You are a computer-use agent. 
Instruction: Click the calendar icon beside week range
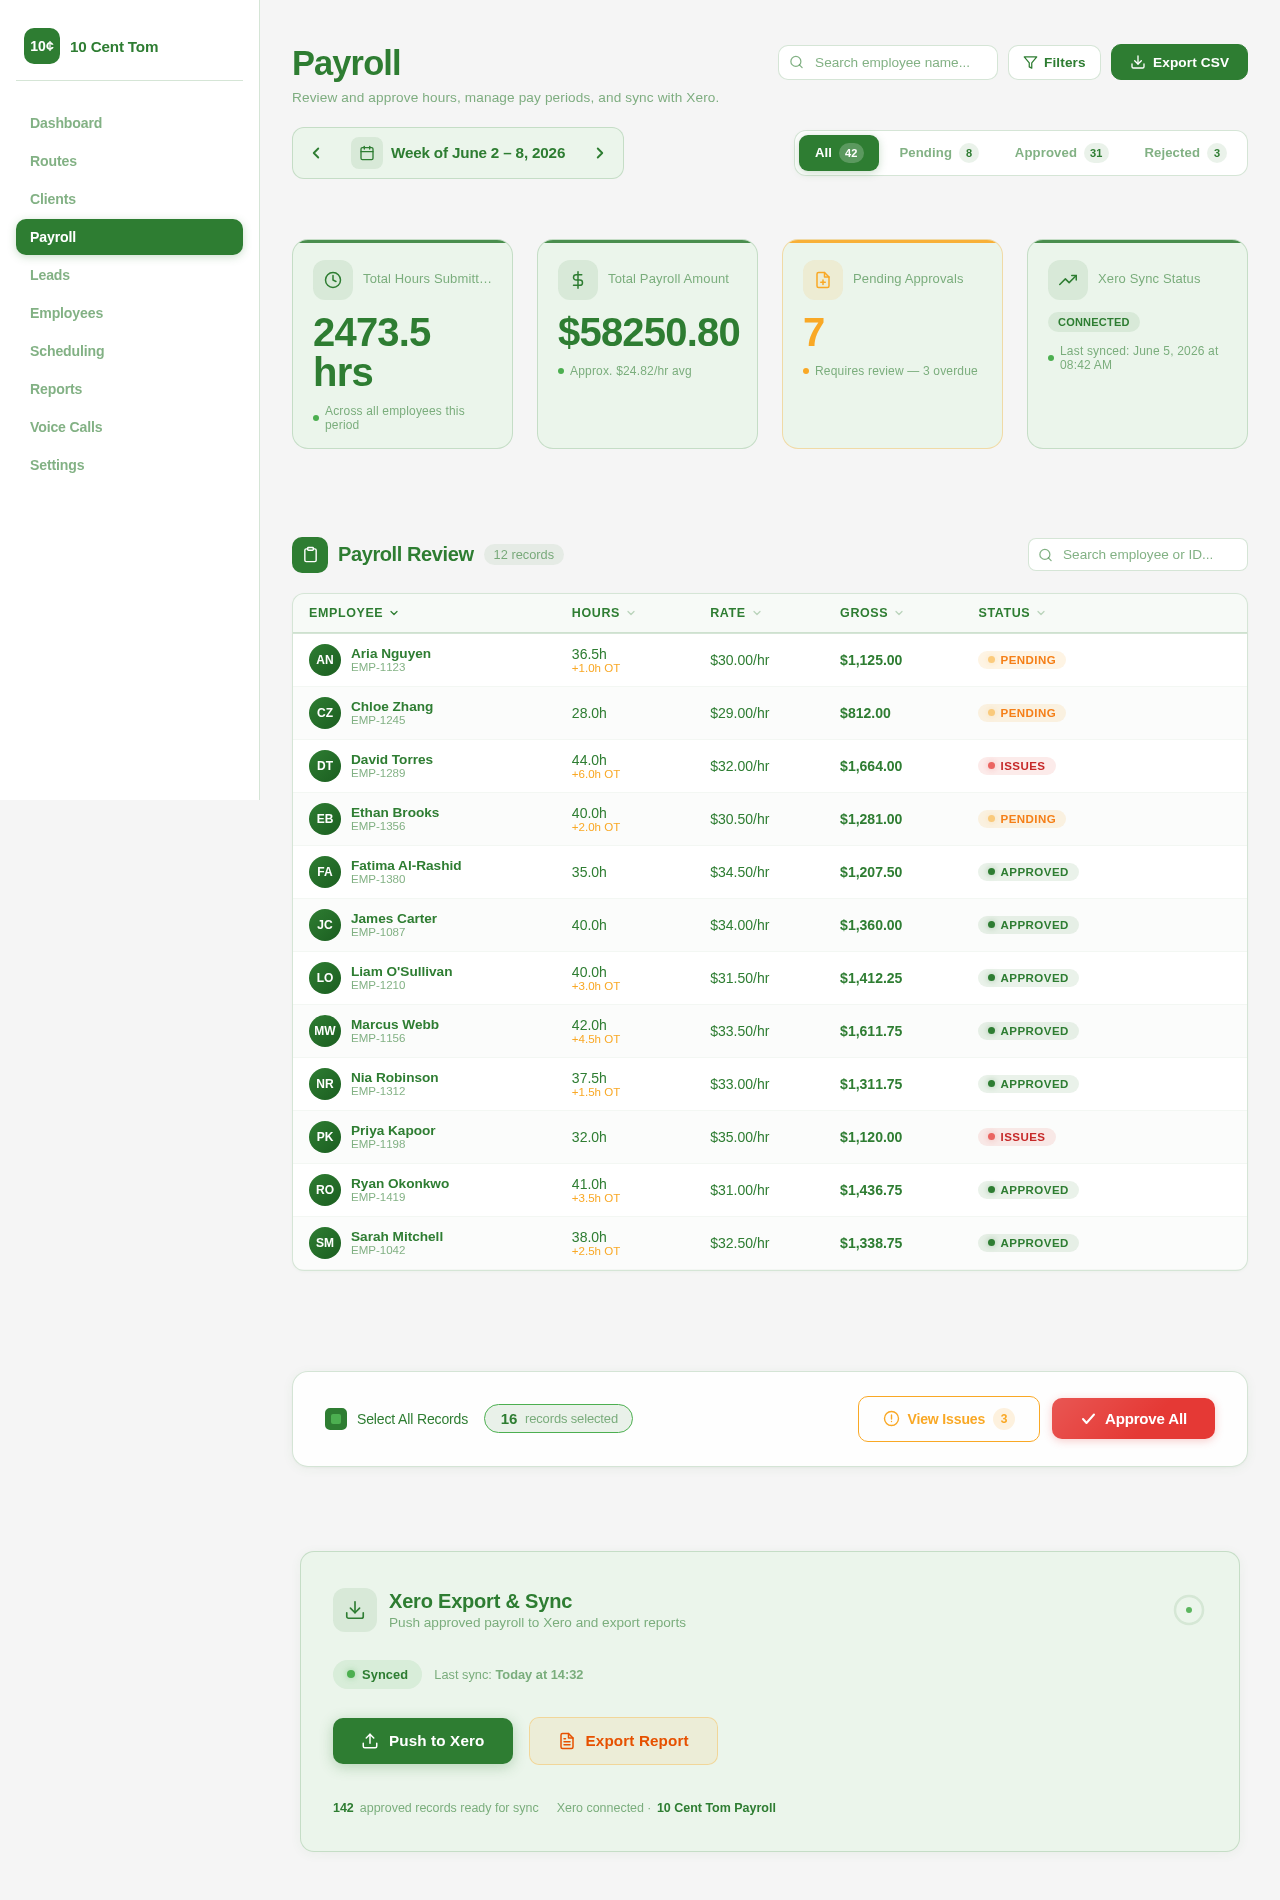(367, 153)
